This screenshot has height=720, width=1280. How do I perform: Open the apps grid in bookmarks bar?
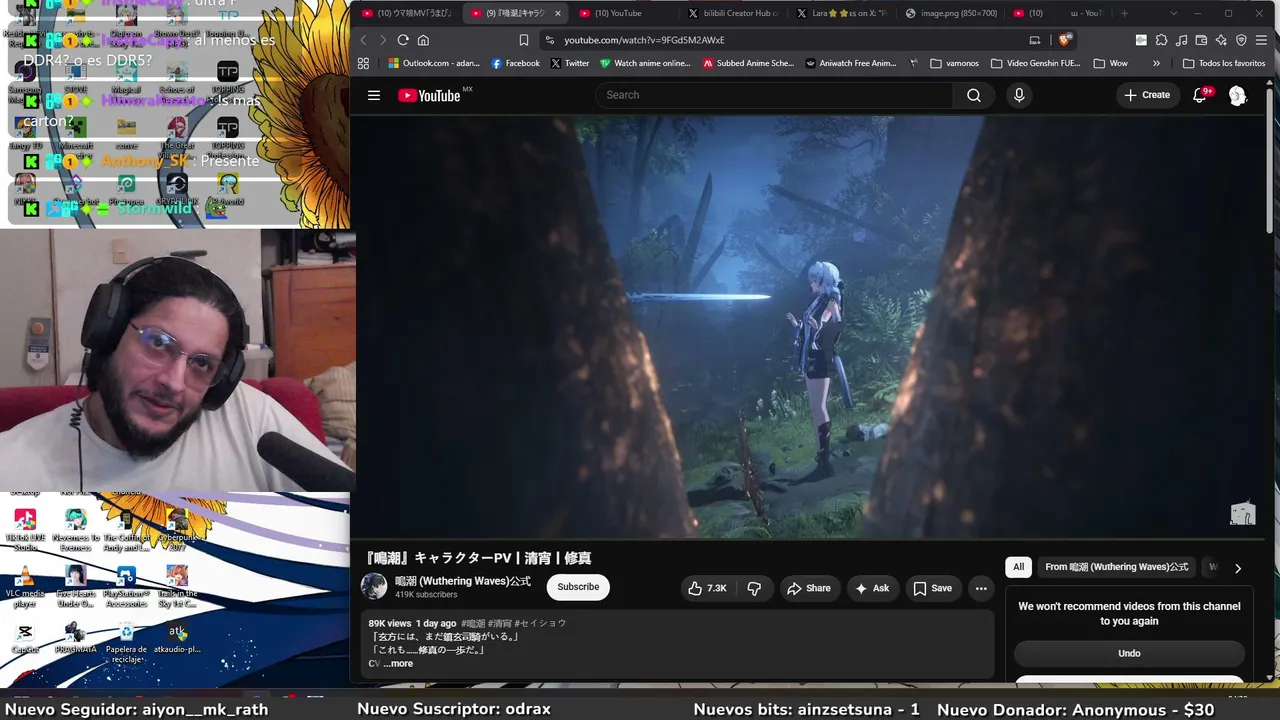tap(363, 63)
